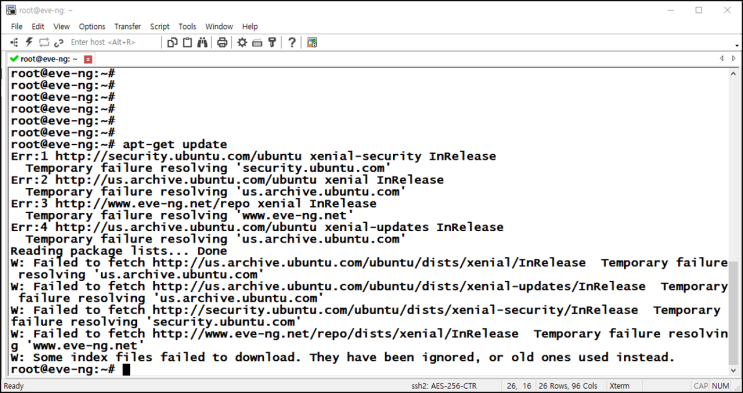Click the Quick Connect lightning icon
This screenshot has width=743, height=393.
tap(29, 43)
